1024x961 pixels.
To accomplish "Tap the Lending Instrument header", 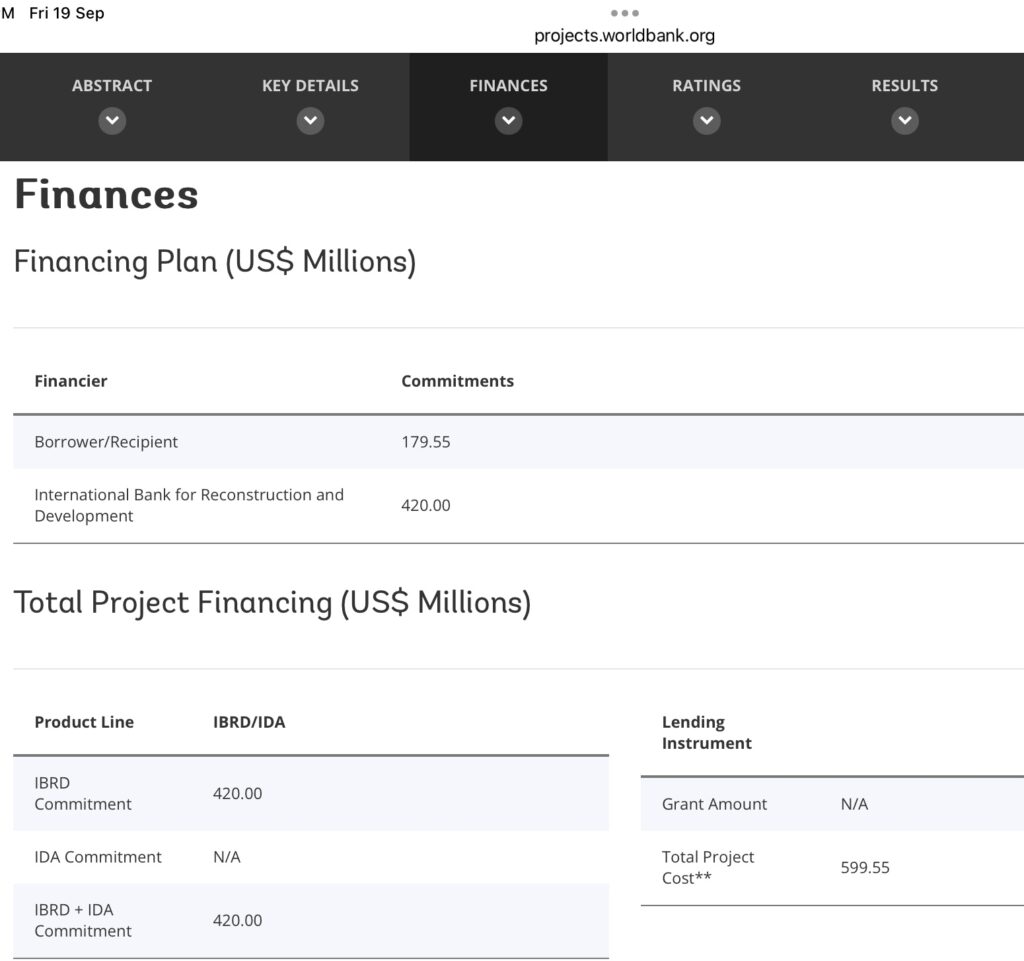I will click(x=706, y=733).
